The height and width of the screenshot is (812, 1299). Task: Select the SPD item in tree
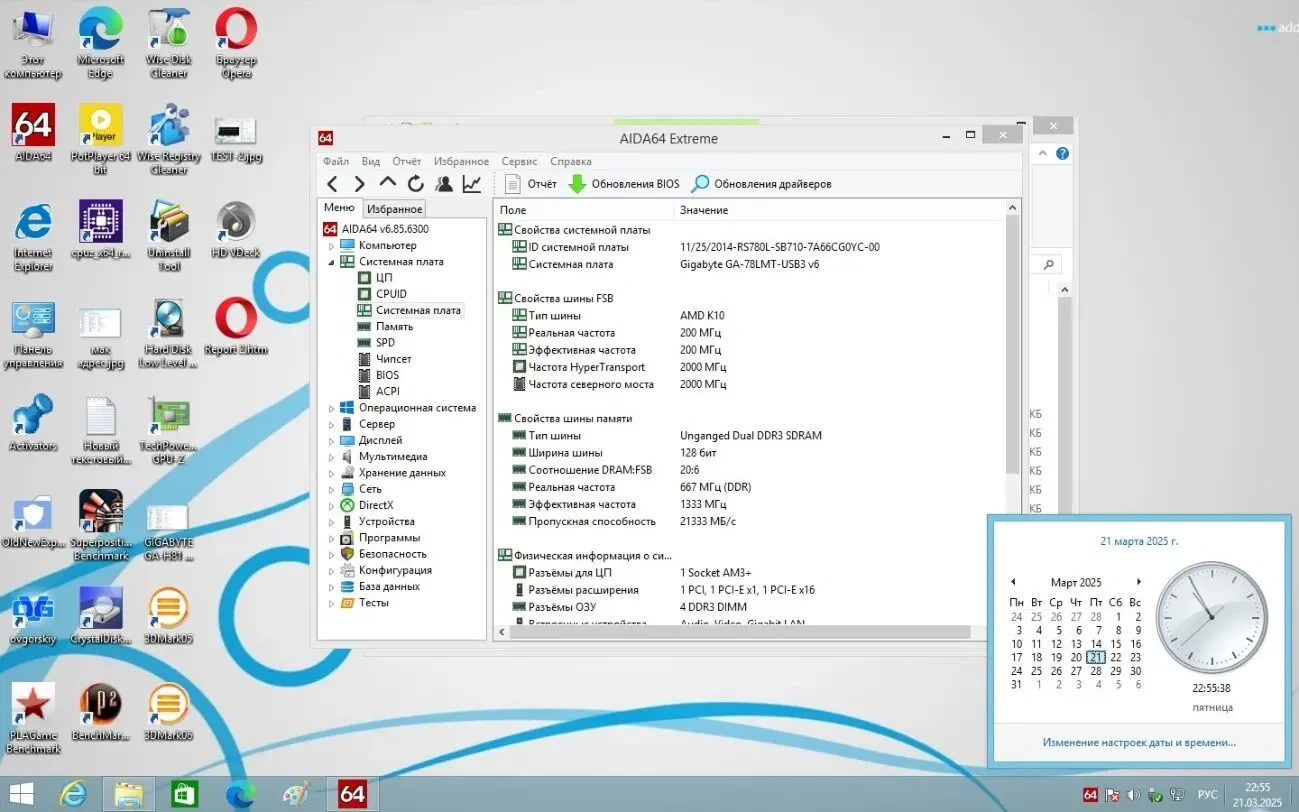[385, 343]
